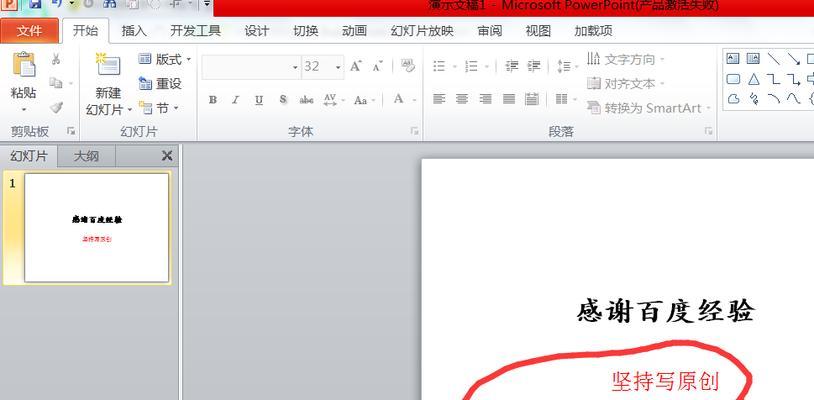Image resolution: width=814 pixels, height=400 pixels.
Task: Click the Increase Font Size icon
Action: [x=356, y=66]
